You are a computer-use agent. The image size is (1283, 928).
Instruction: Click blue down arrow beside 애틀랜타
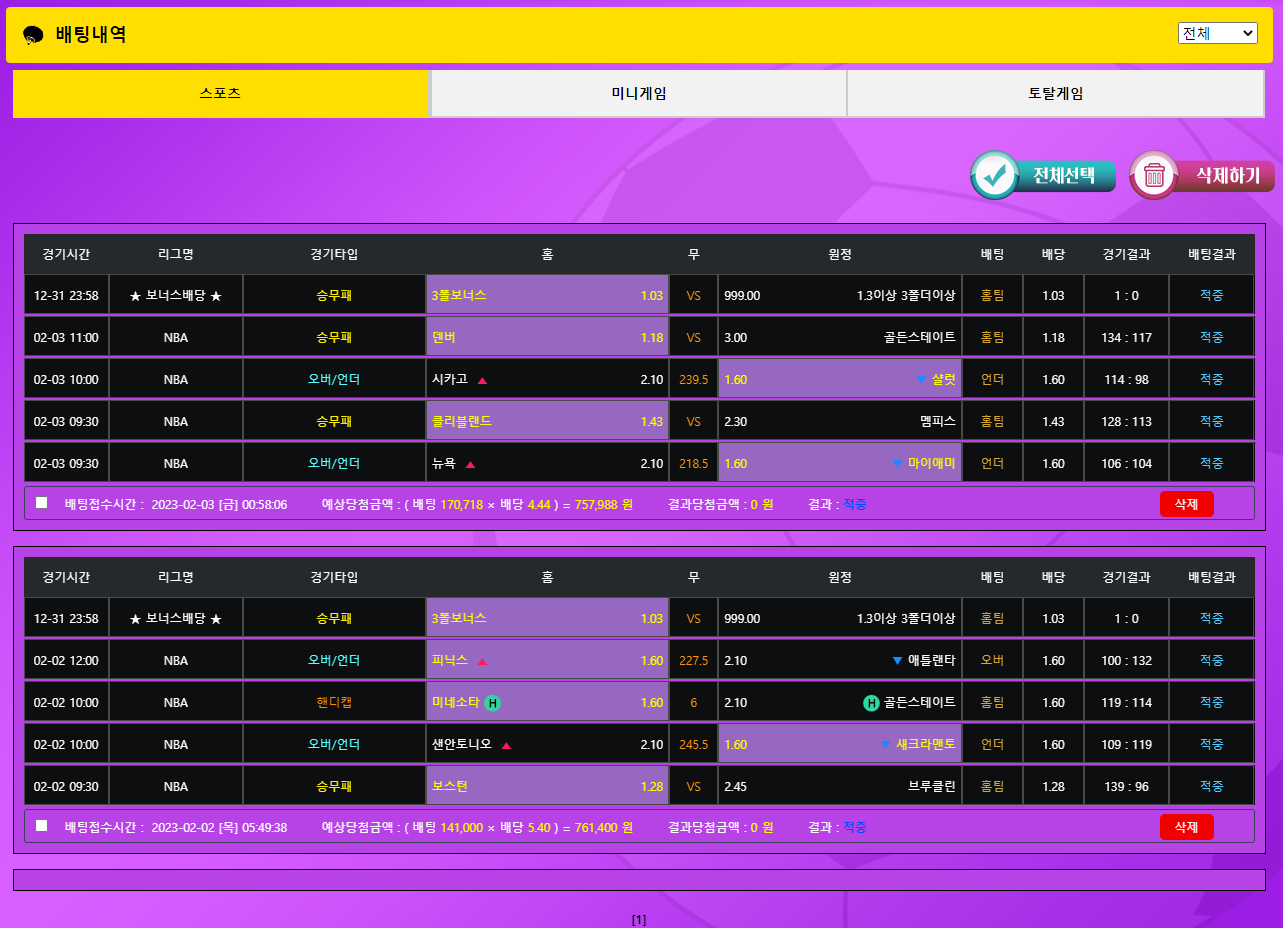pyautogui.click(x=897, y=661)
